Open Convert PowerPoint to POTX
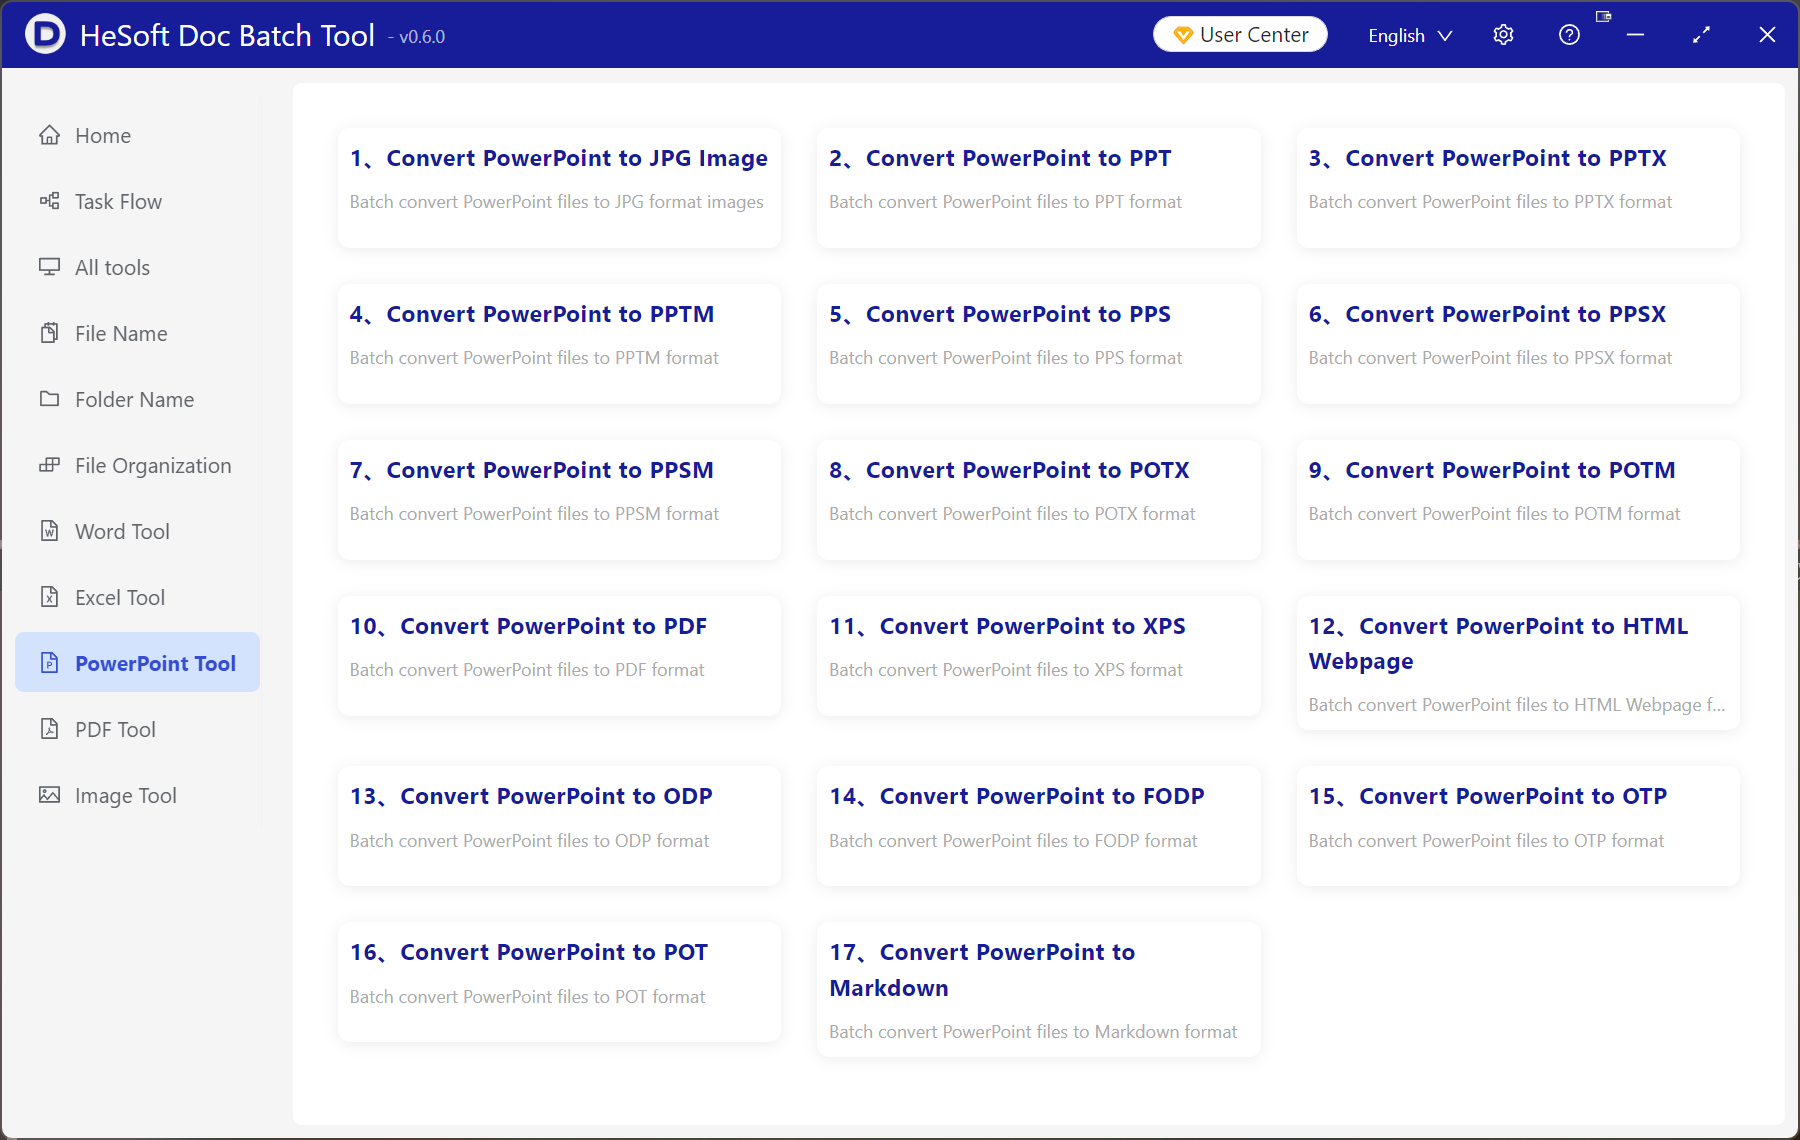Screen dimensions: 1800x1140 point(1039,500)
